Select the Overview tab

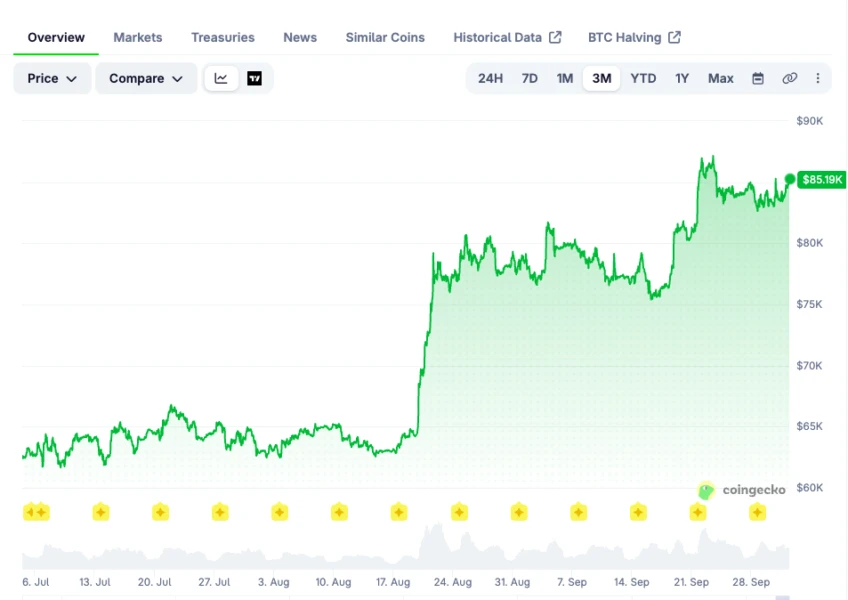56,37
